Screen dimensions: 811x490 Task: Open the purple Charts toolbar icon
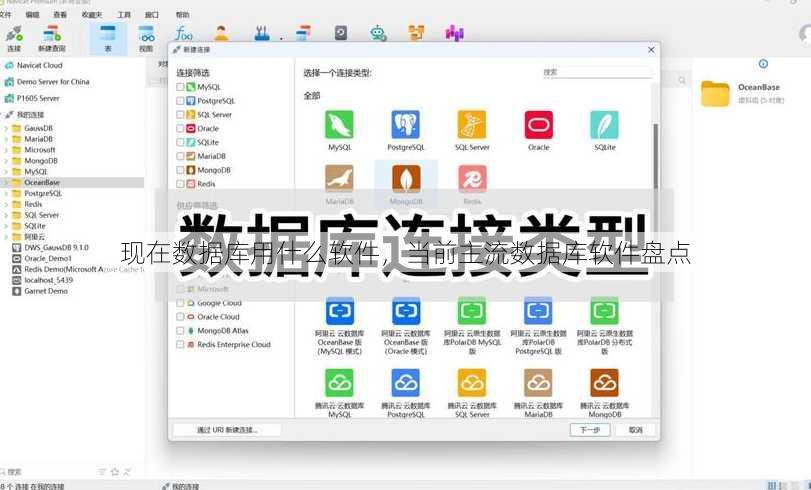tap(455, 34)
